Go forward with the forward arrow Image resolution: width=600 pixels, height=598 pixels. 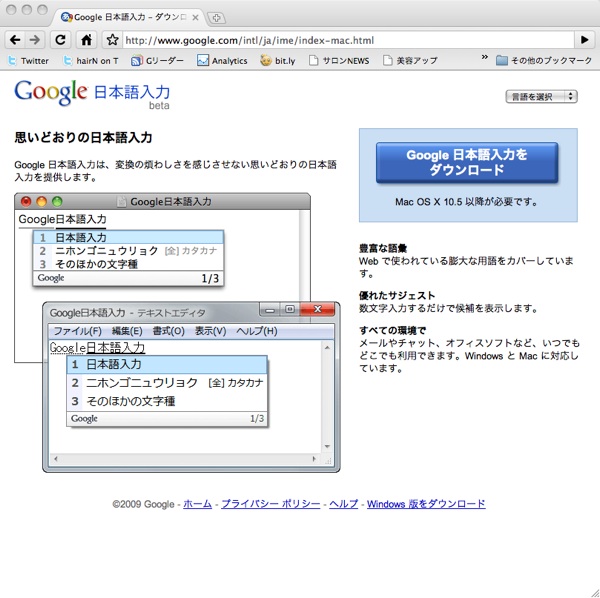coord(35,39)
